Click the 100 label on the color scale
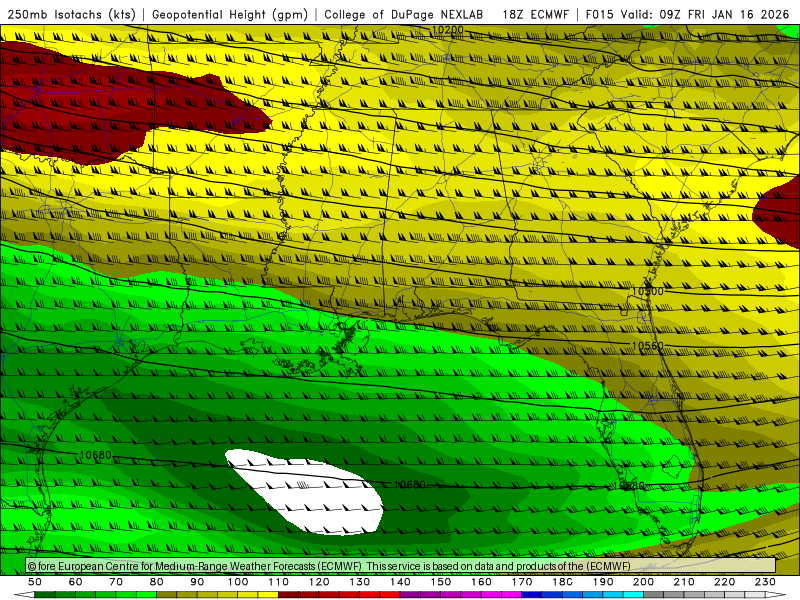The width and height of the screenshot is (800, 600). coord(238,582)
